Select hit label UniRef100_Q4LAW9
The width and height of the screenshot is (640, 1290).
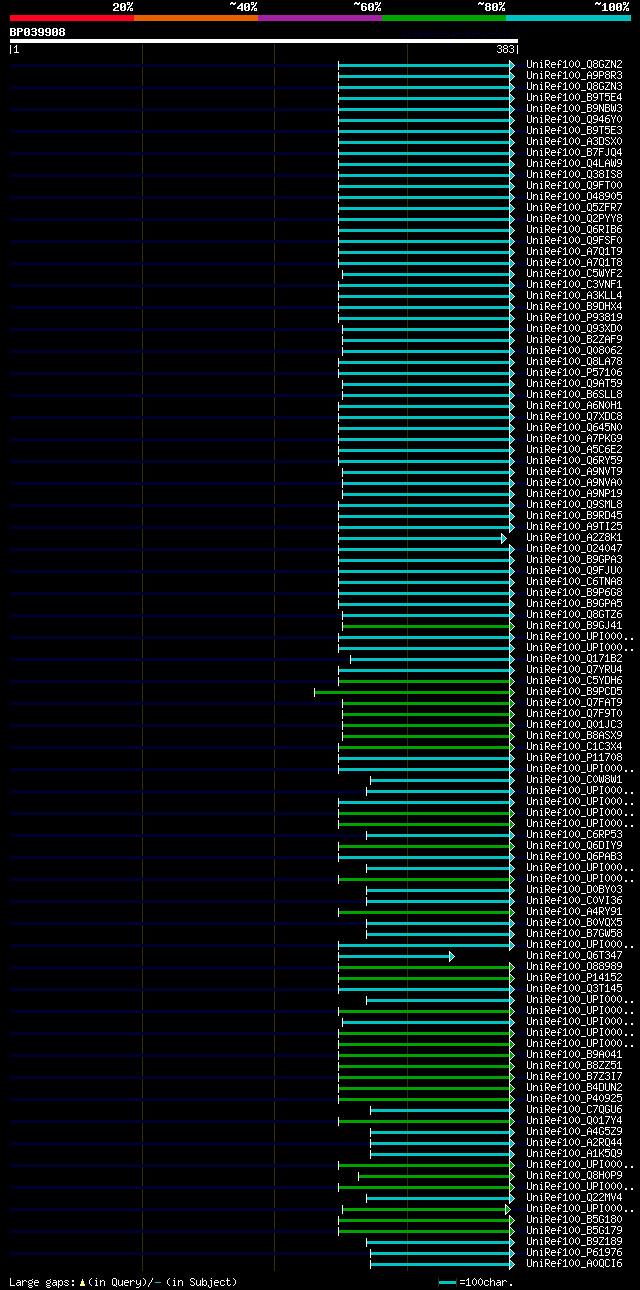[x=574, y=163]
